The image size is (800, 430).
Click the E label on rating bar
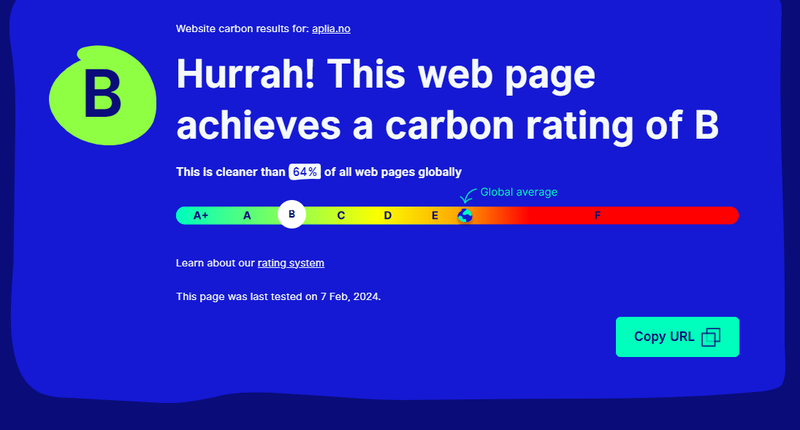pyautogui.click(x=435, y=215)
